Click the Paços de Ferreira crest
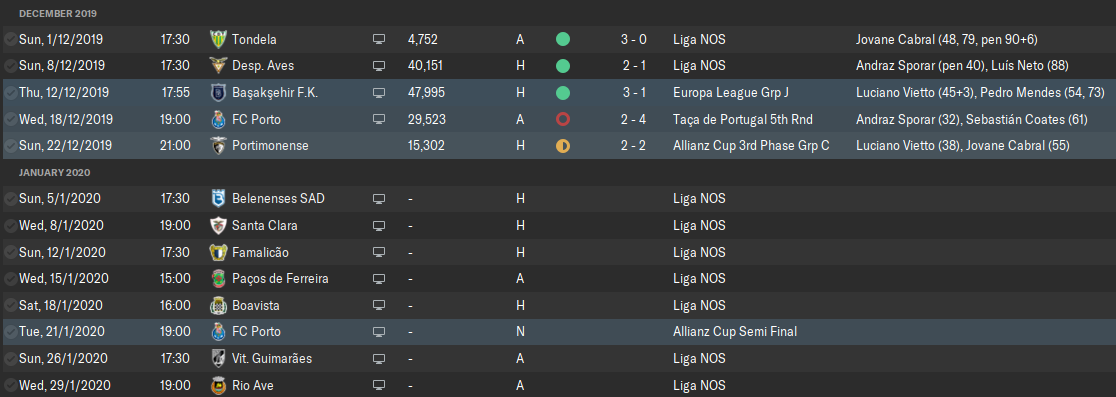 tap(218, 279)
